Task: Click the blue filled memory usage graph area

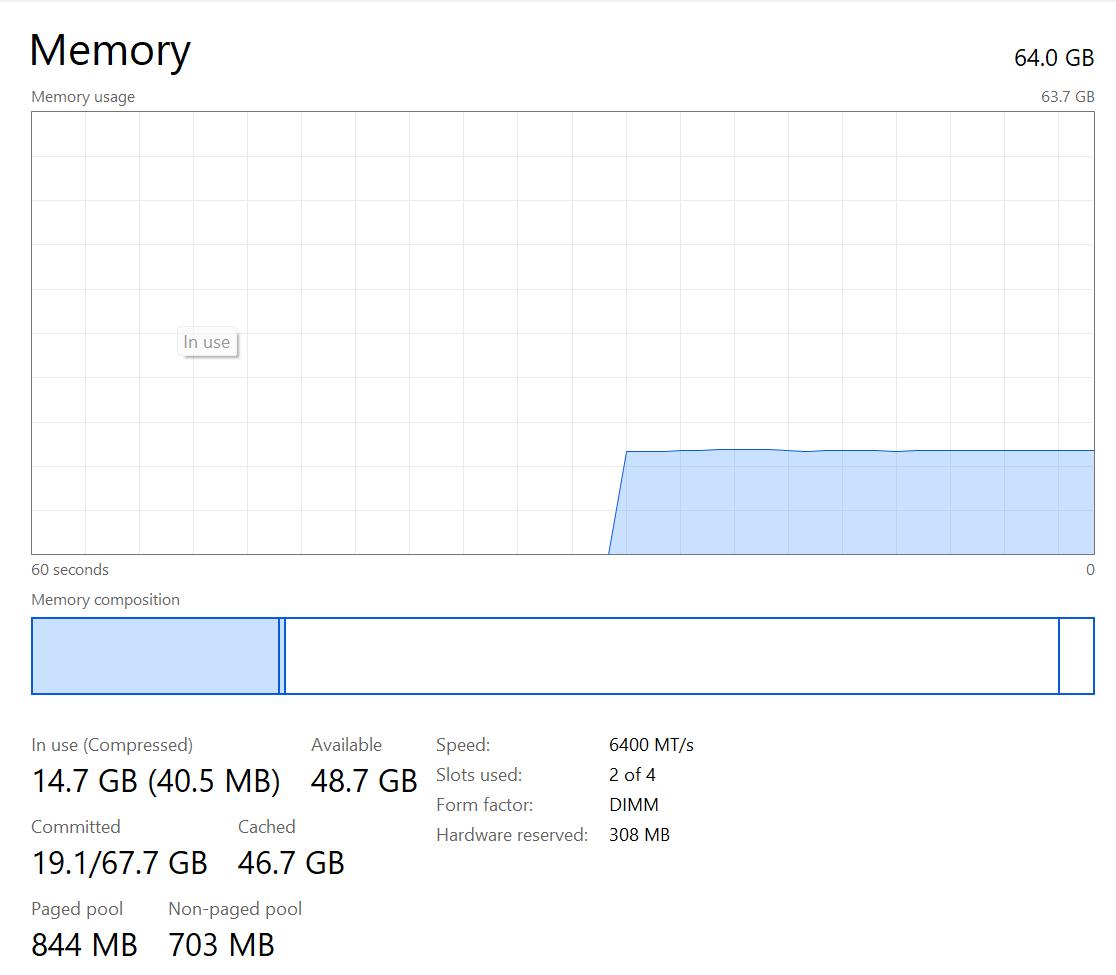Action: (x=850, y=503)
